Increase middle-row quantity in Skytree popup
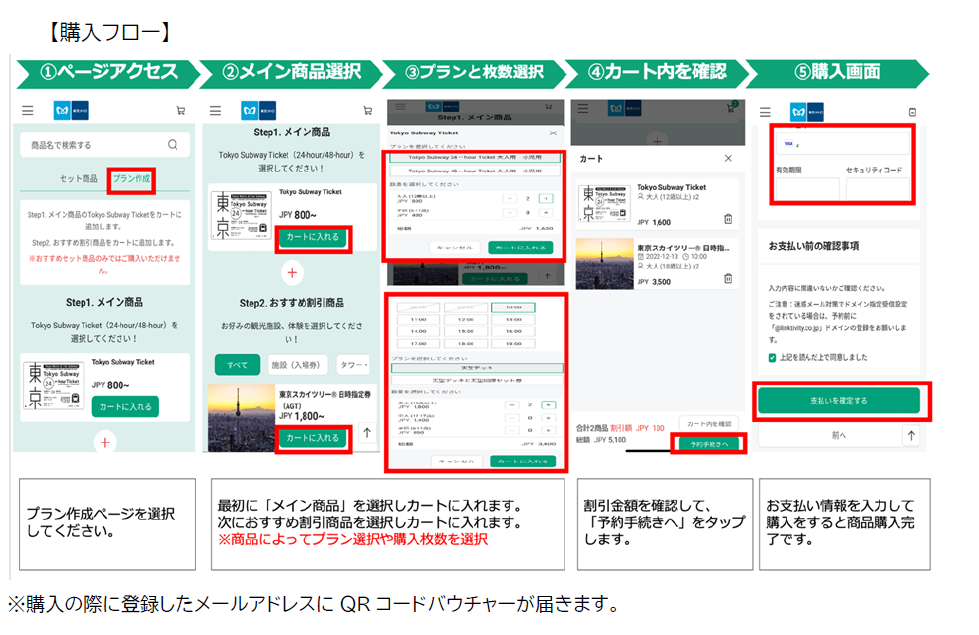 coord(549,418)
